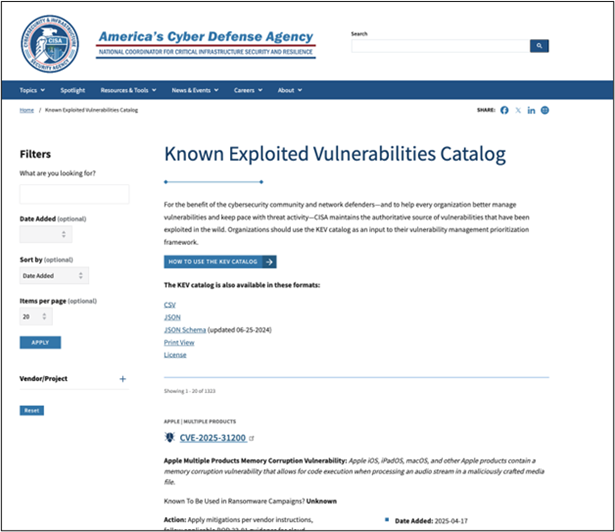Open the CVE-2025-31200 link
The width and height of the screenshot is (615, 532).
(213, 438)
